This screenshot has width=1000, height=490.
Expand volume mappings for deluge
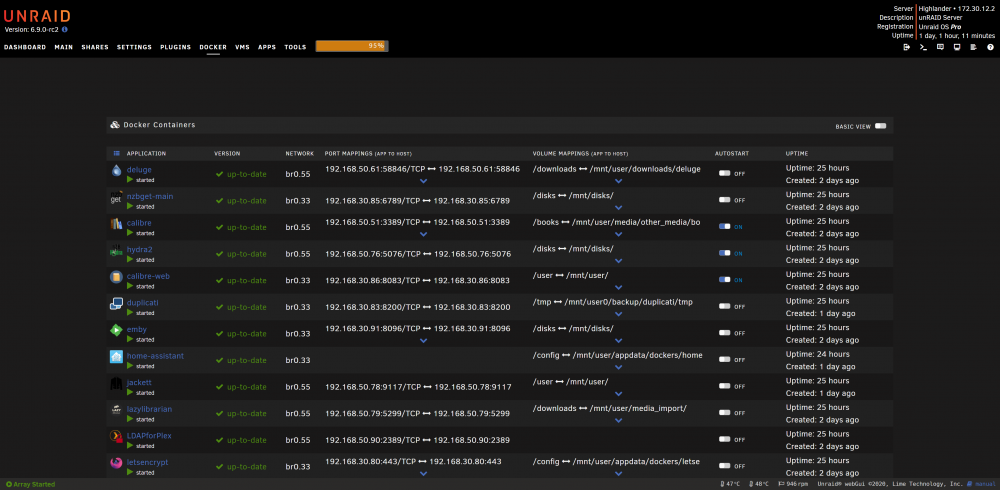pyautogui.click(x=618, y=181)
